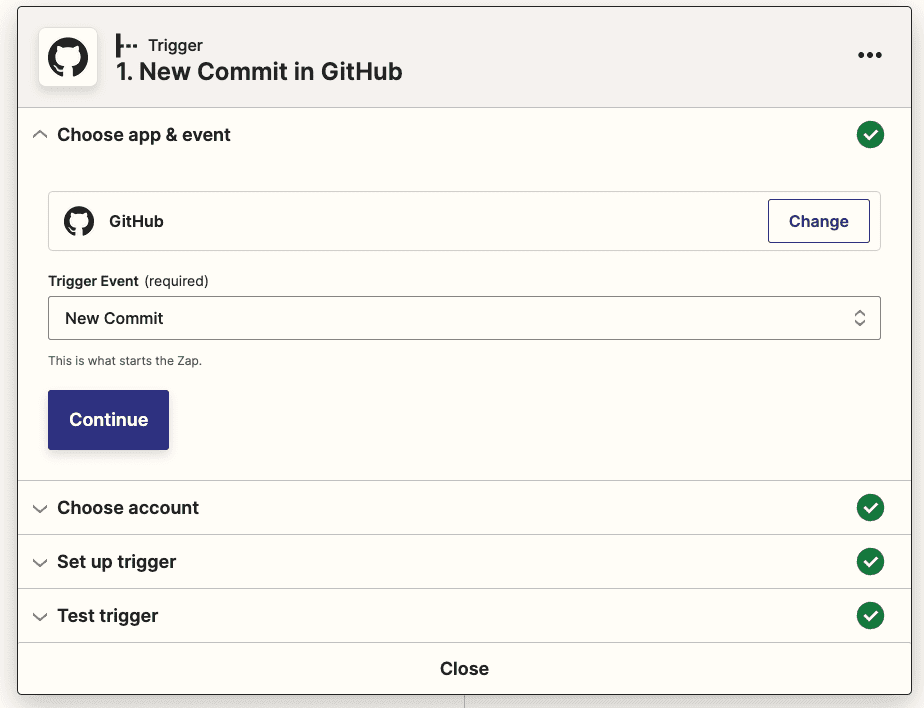Click the trigger step icon beside Trigger label
This screenshot has width=924, height=708.
[x=126, y=45]
